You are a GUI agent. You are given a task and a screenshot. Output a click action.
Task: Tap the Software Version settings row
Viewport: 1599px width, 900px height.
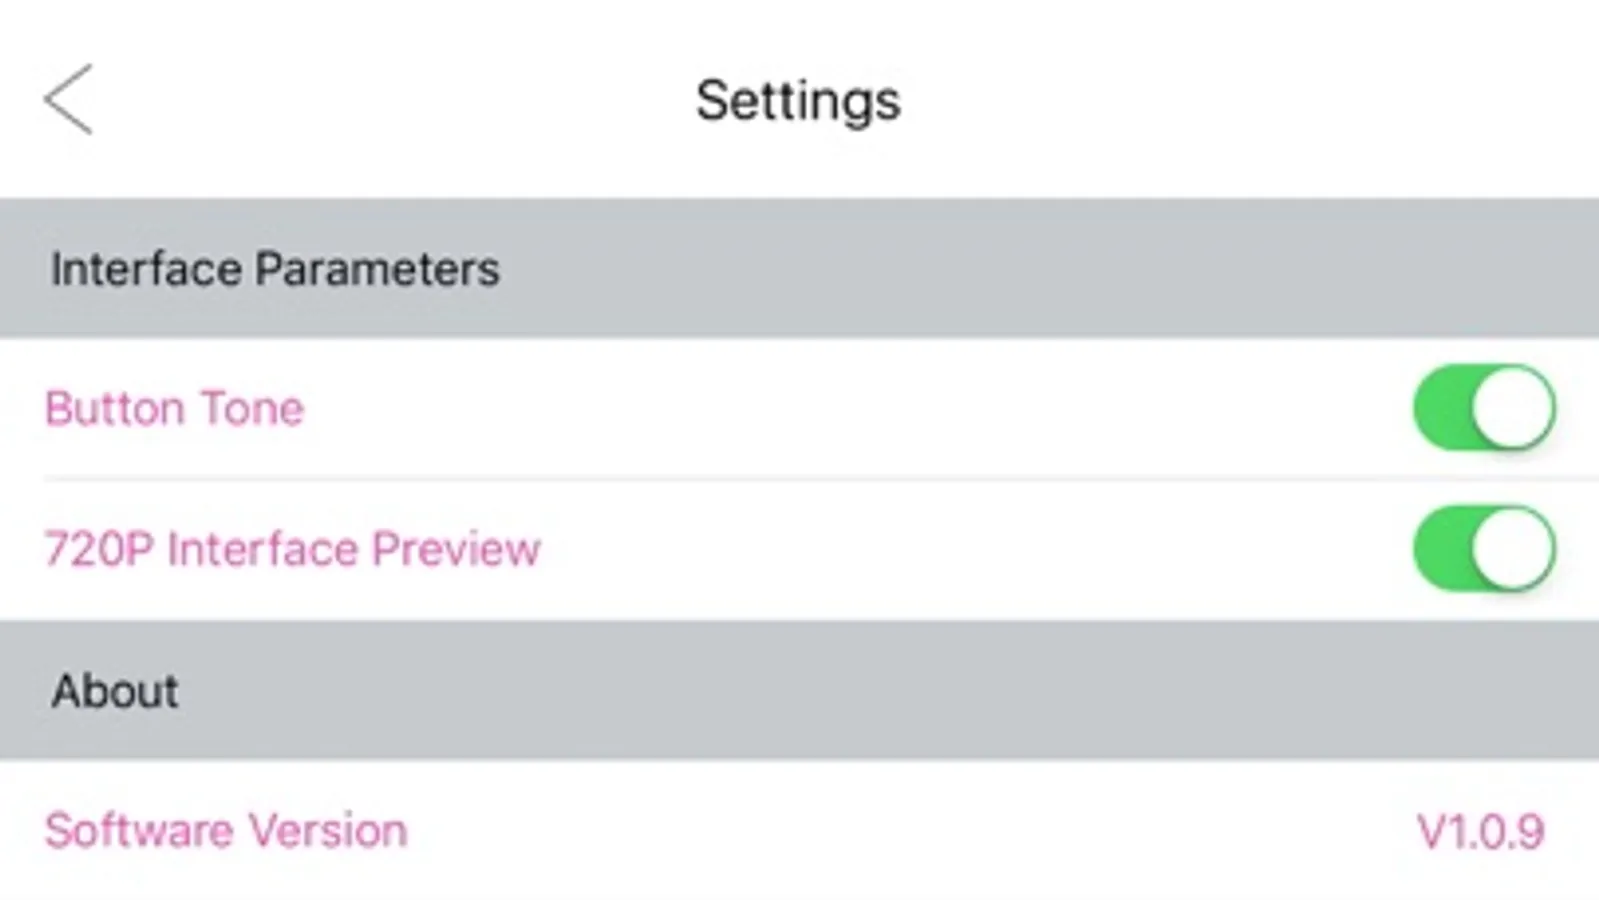[x=799, y=830]
